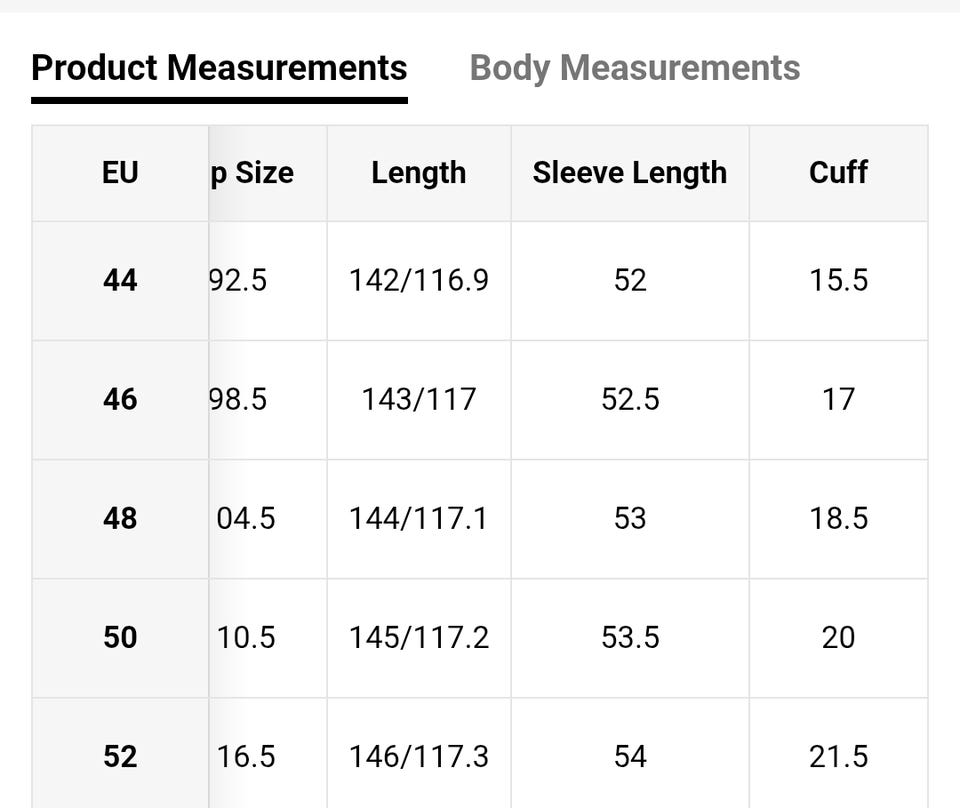Select EU size 50 row label
The width and height of the screenshot is (960, 808).
click(x=120, y=638)
